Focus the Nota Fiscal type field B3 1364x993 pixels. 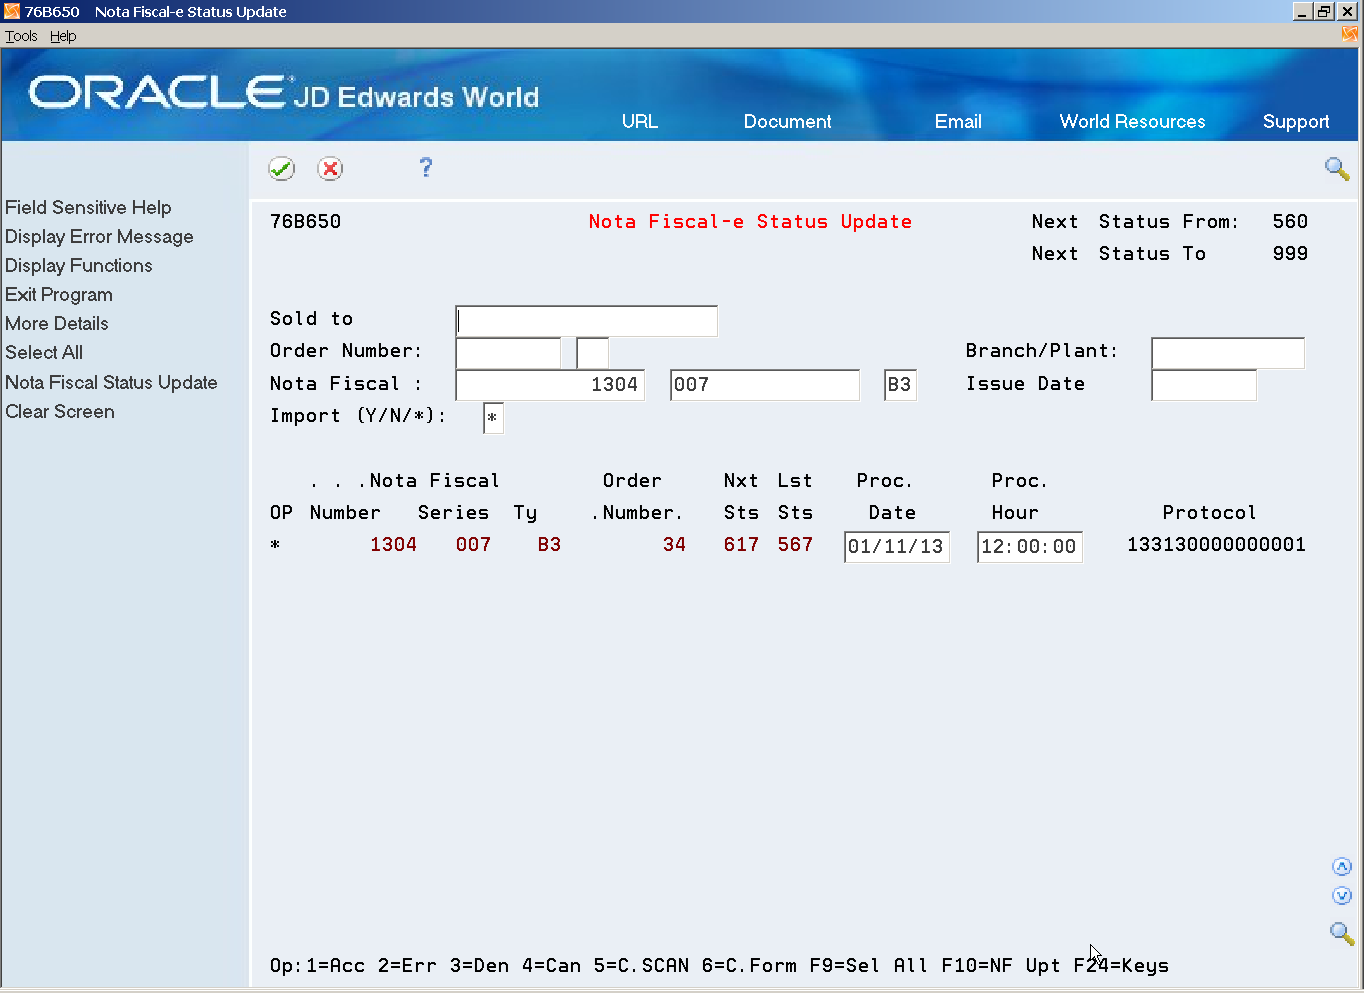point(900,385)
